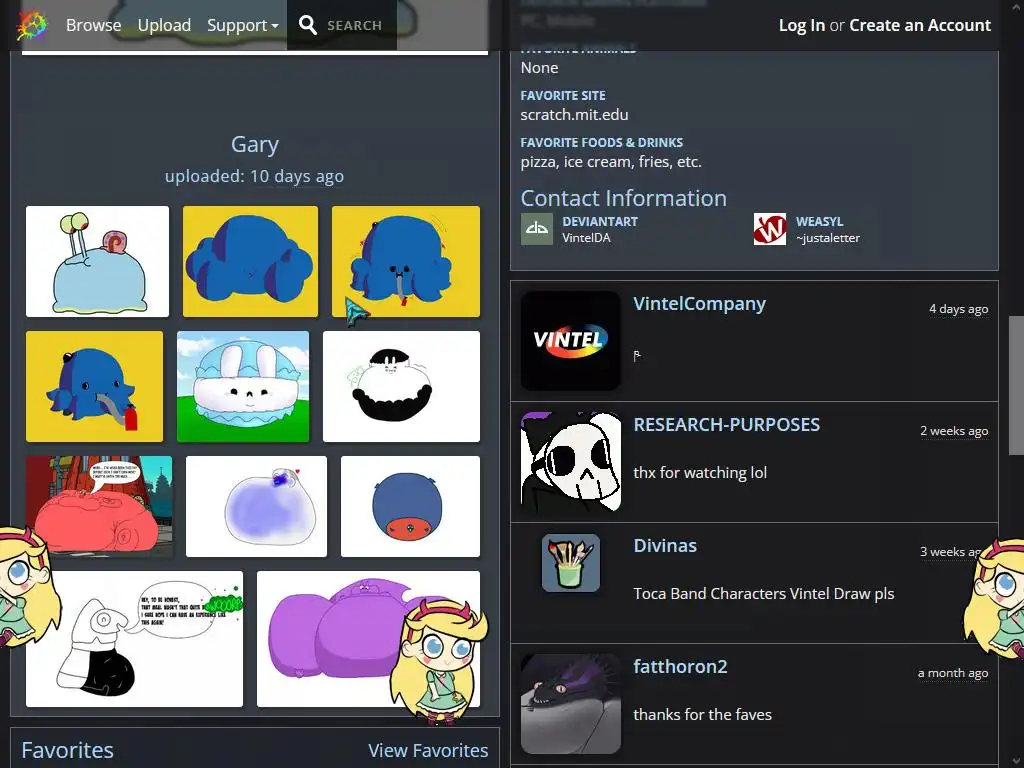Click the DeviantArt contact icon
1024x768 pixels.
pyautogui.click(x=537, y=229)
